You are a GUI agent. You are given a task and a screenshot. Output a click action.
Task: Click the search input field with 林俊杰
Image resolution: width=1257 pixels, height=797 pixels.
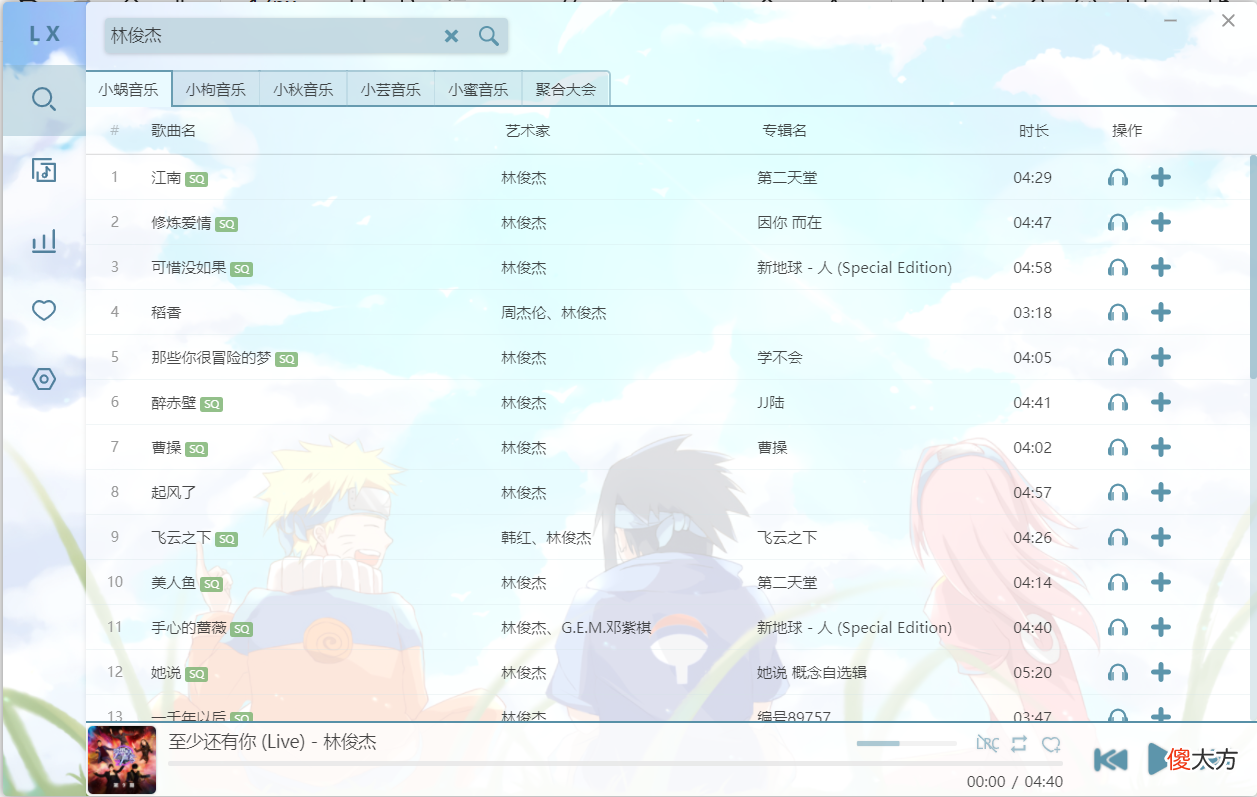pos(272,36)
